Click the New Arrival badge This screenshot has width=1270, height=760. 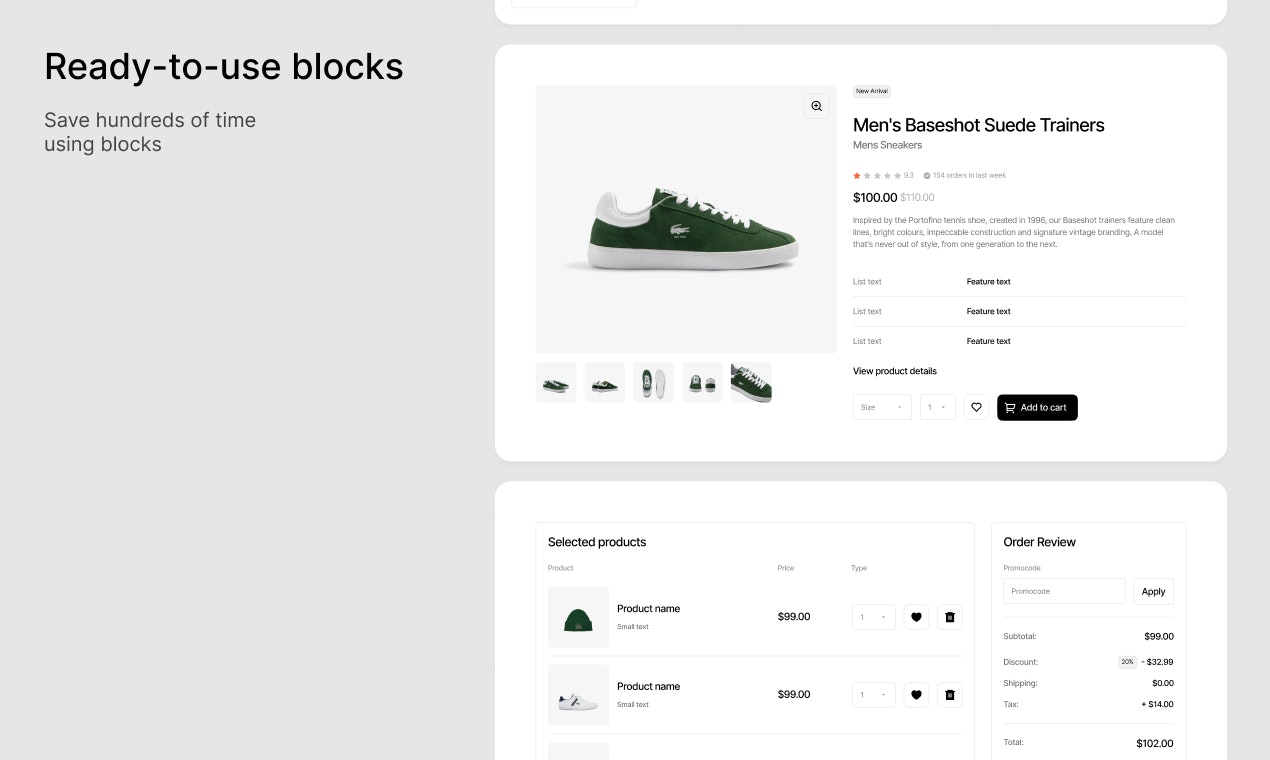pos(872,91)
